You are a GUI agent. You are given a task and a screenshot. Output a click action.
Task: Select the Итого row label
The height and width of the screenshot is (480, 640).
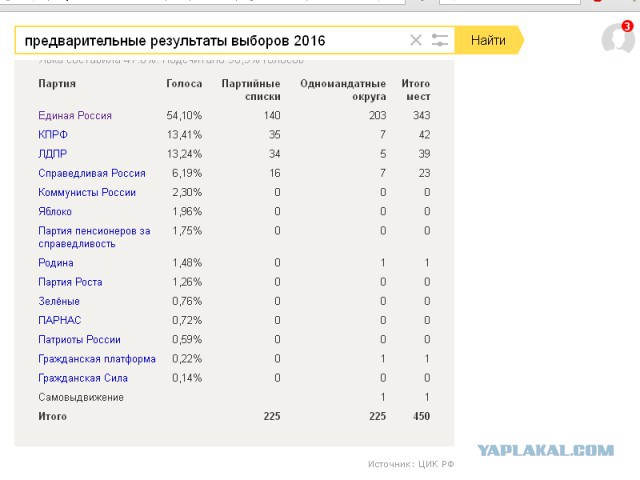pos(52,416)
